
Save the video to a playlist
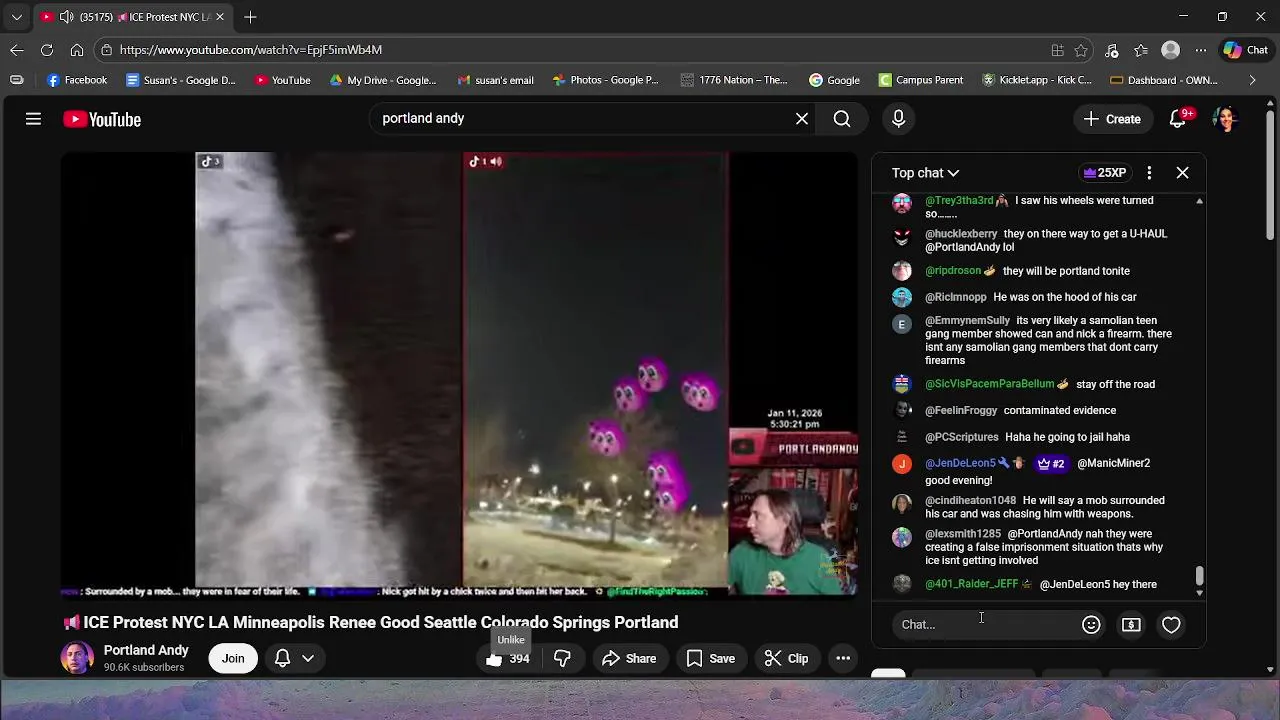point(711,658)
